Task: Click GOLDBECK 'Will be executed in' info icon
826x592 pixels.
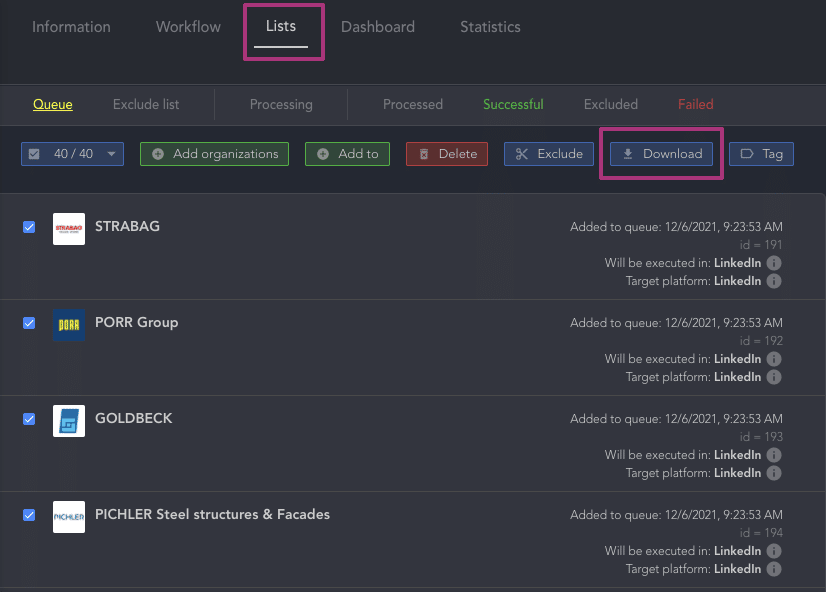Action: pyautogui.click(x=774, y=455)
